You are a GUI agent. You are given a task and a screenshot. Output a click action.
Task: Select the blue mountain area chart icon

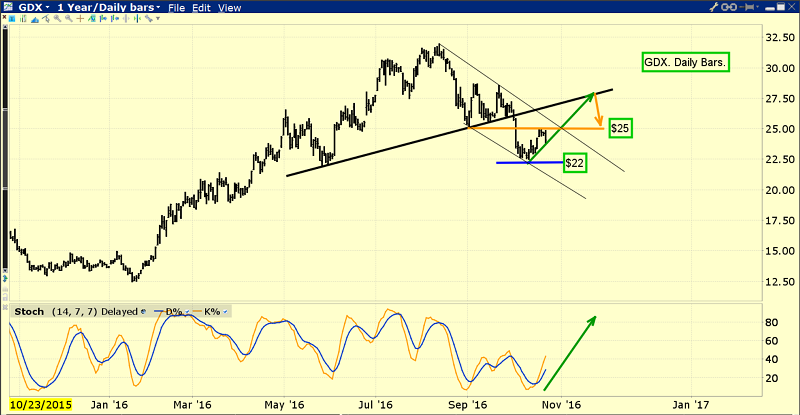click(35, 19)
